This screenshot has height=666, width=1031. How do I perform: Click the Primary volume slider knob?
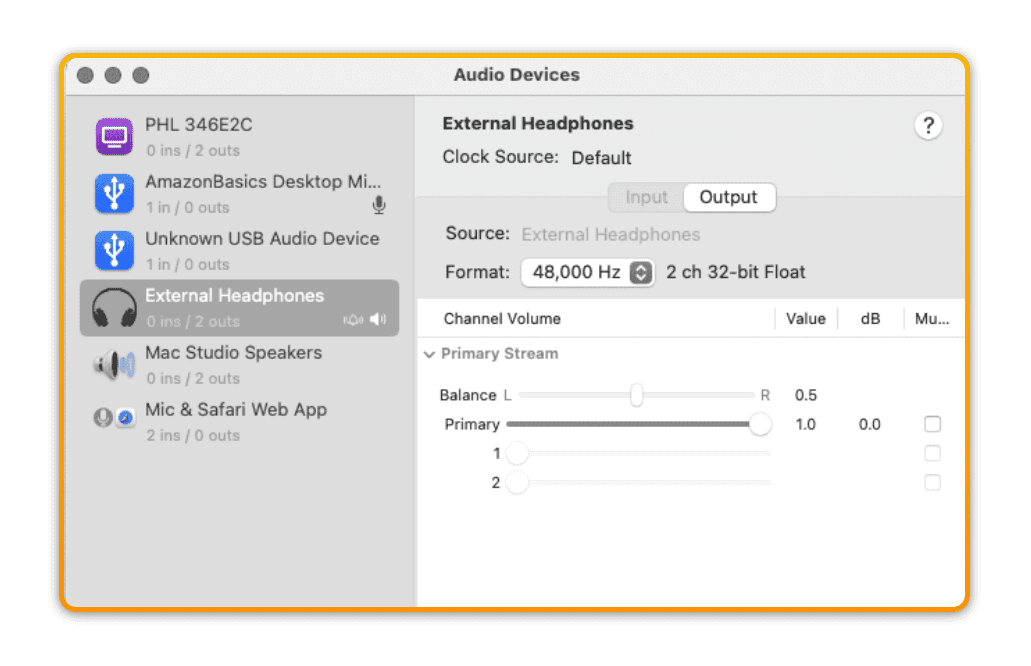(x=761, y=424)
